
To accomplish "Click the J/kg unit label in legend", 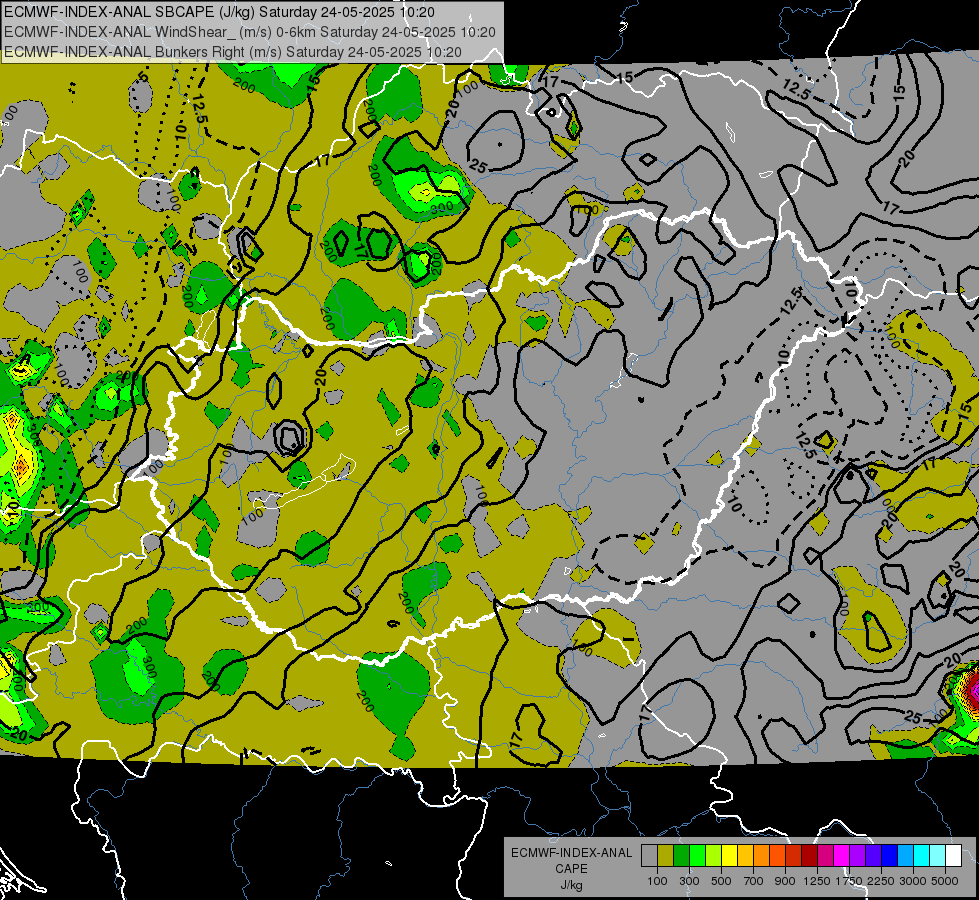I will pos(571,885).
